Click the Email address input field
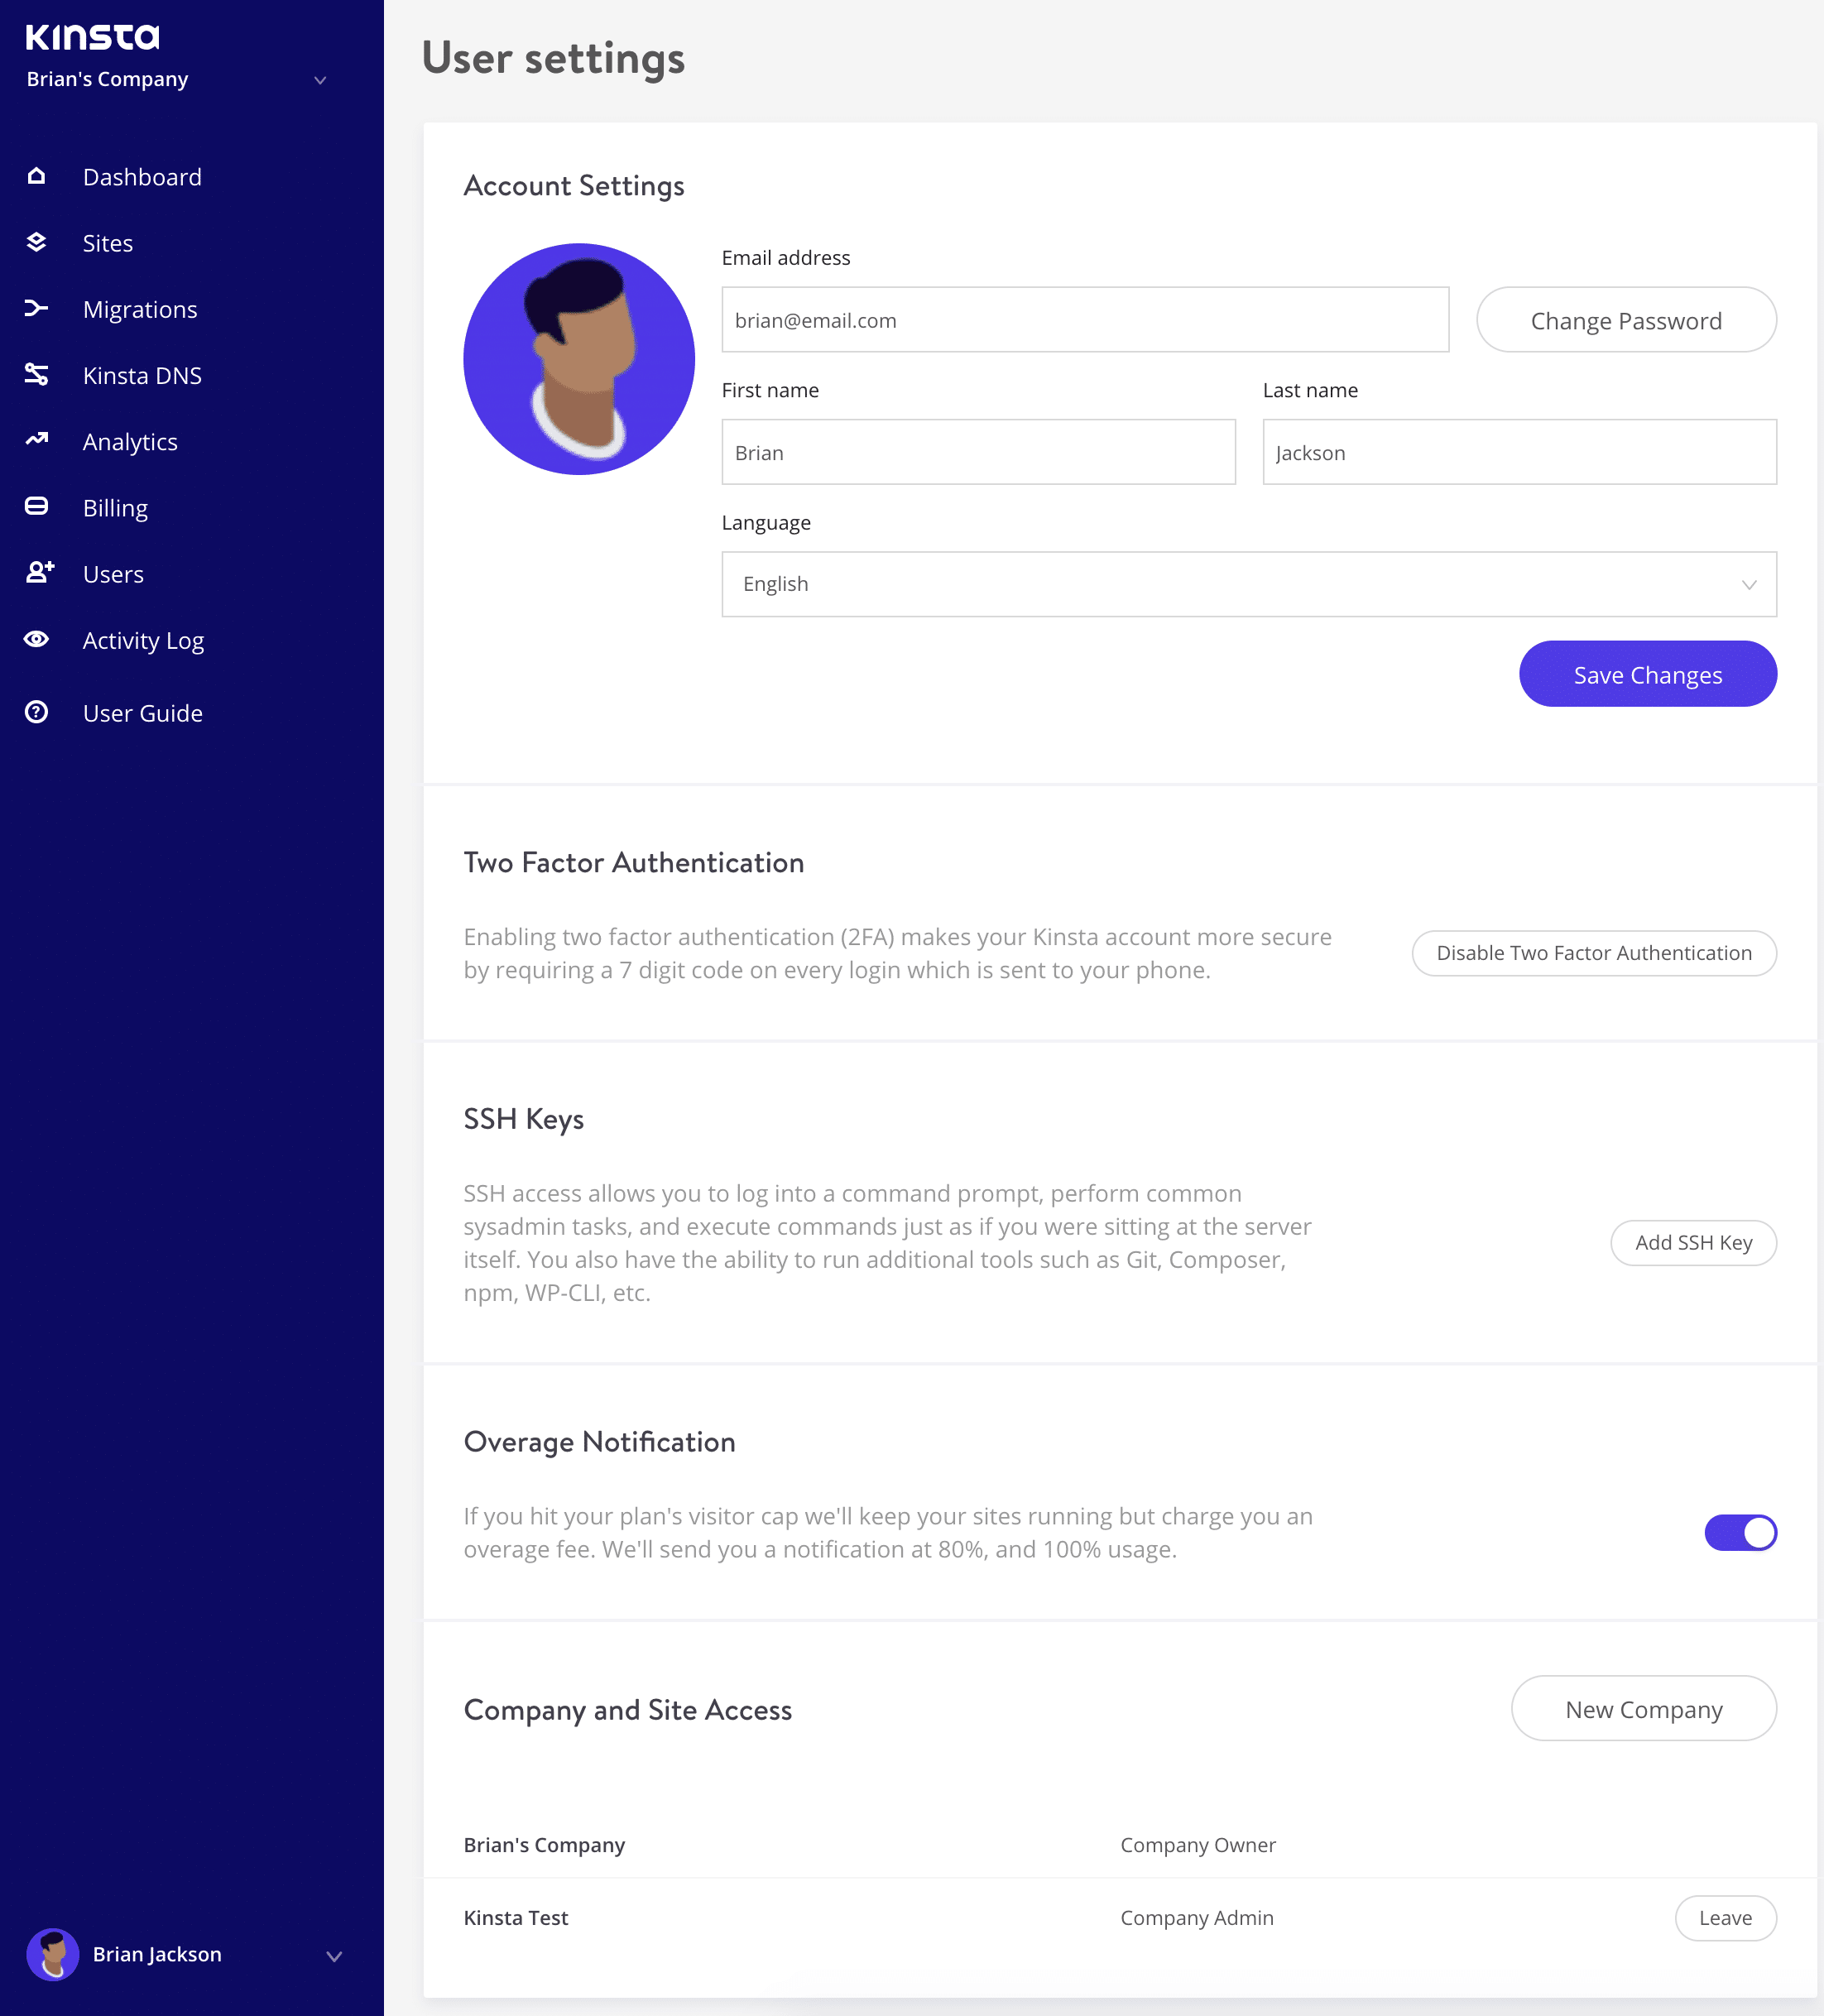 pos(1083,319)
